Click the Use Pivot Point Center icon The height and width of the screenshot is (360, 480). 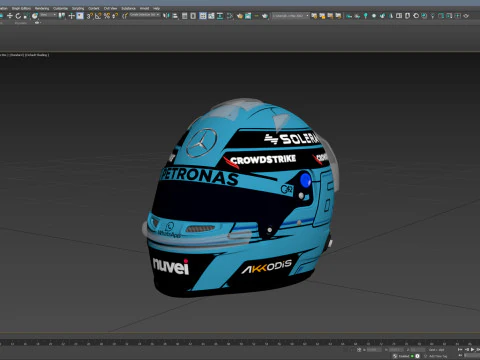(x=62, y=16)
